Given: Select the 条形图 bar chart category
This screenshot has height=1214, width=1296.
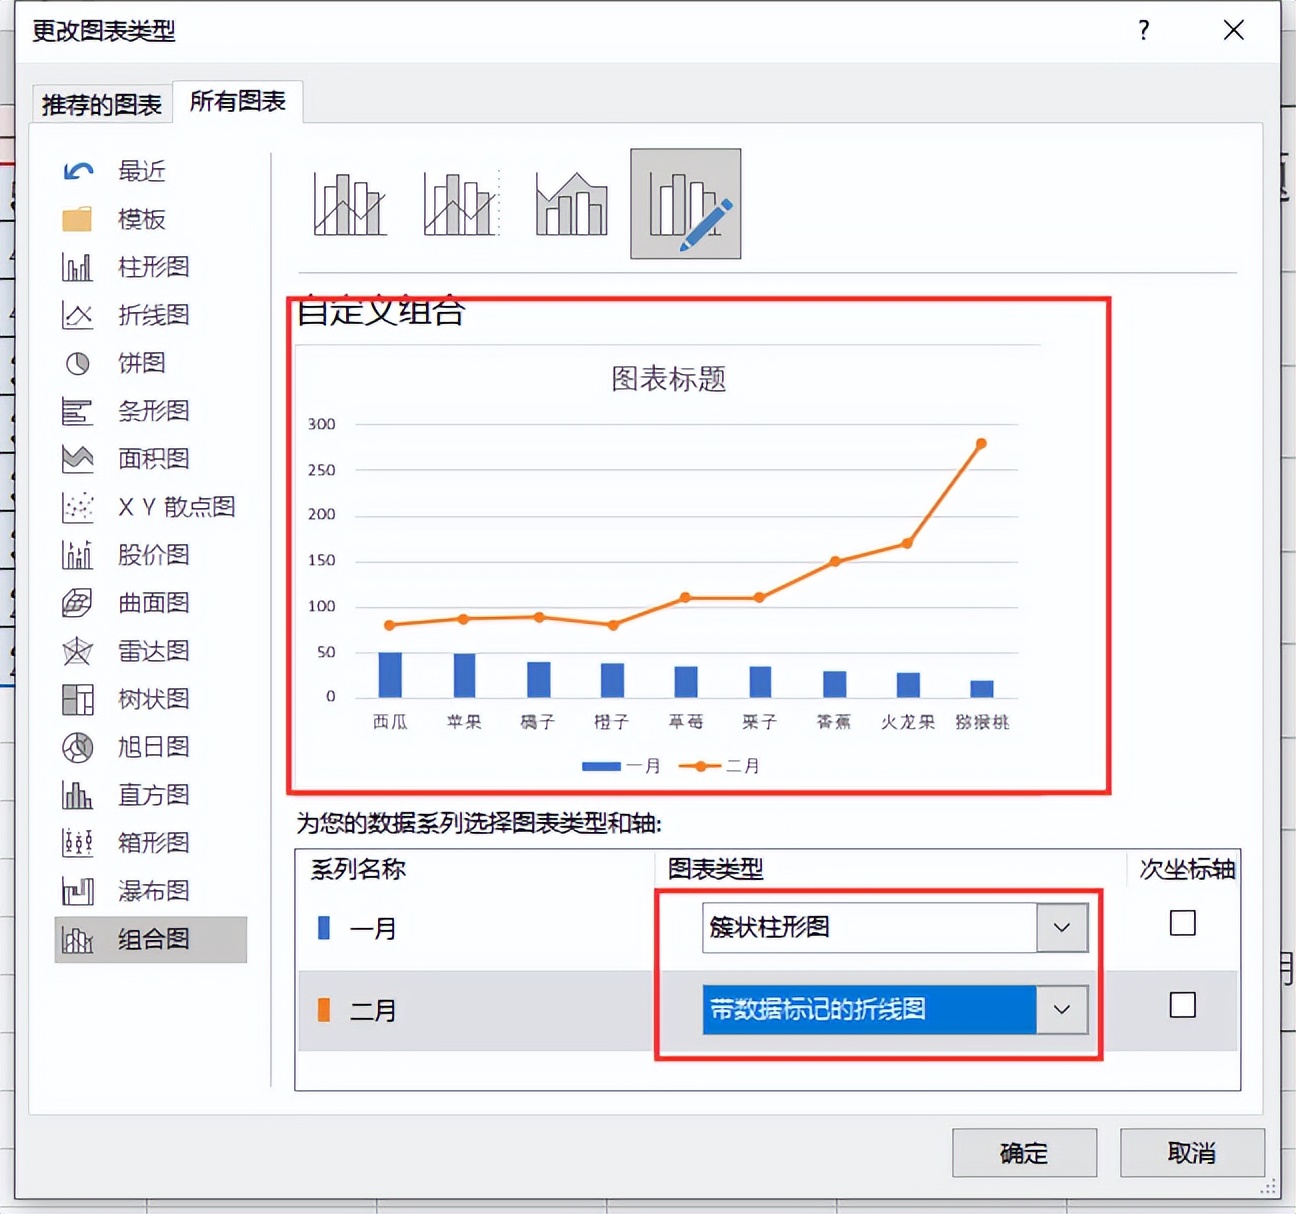Looking at the screenshot, I should click(x=153, y=411).
